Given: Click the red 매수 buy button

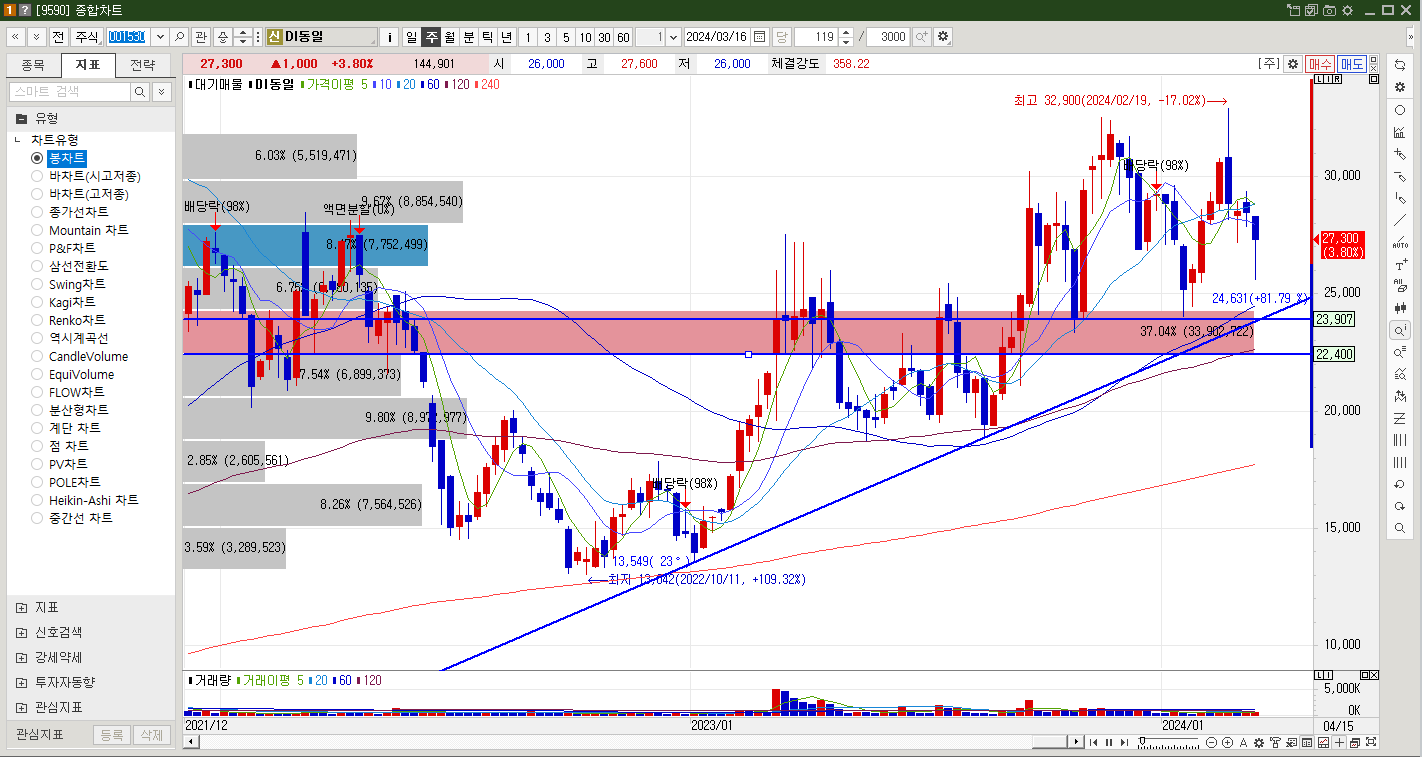Looking at the screenshot, I should pyautogui.click(x=1320, y=63).
